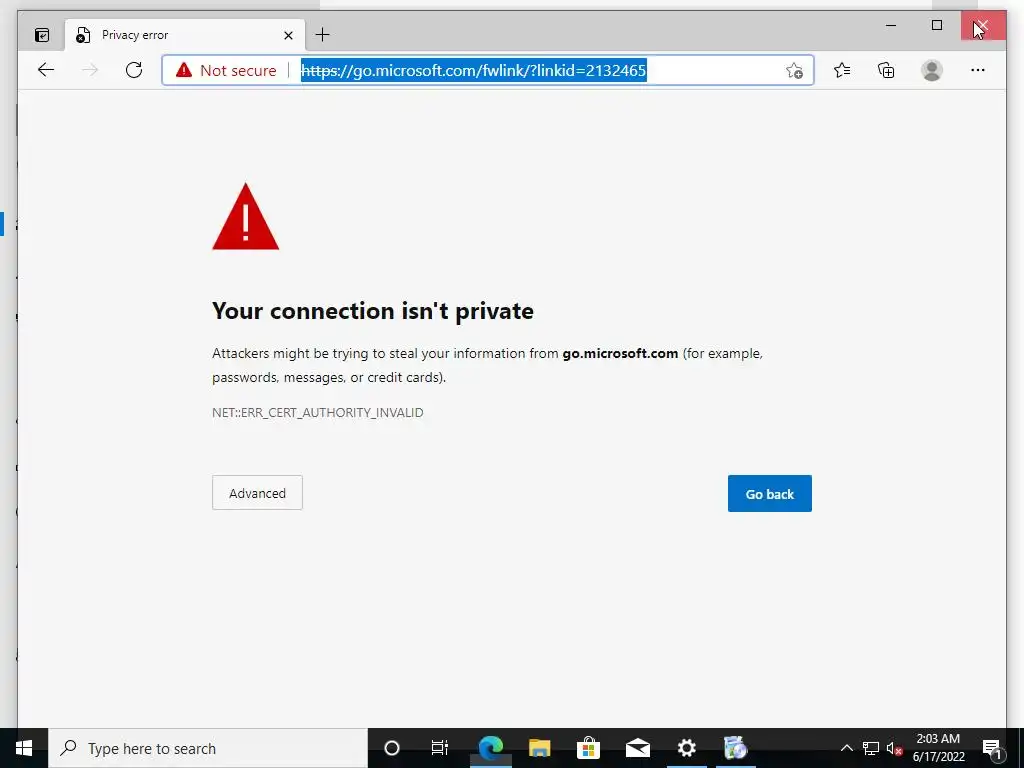Open the notification center icon
1024x768 pixels.
[993, 748]
